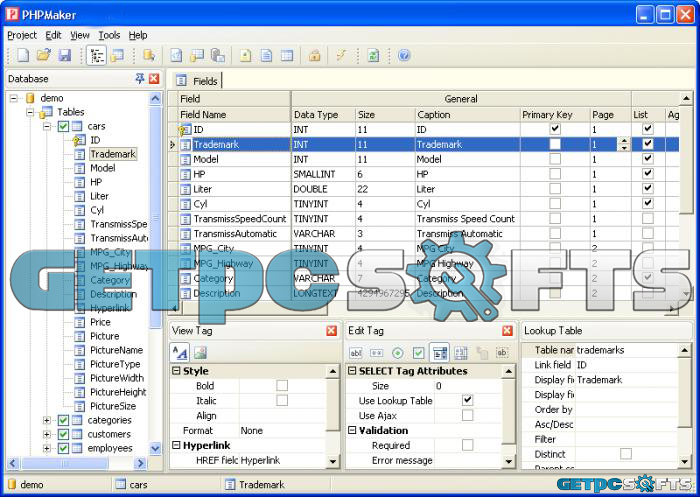Screen dimensions: 700x497
Task: Close the Database panel
Action: [154, 79]
